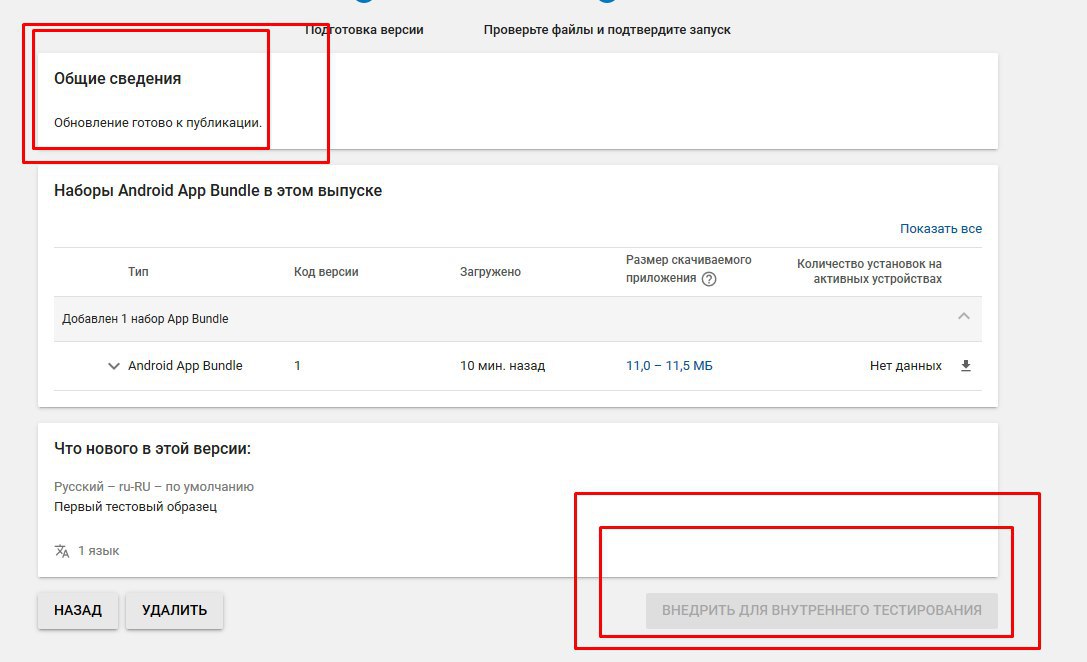
Task: Click the Размер скачиваемого приложения column header
Action: tap(688, 269)
